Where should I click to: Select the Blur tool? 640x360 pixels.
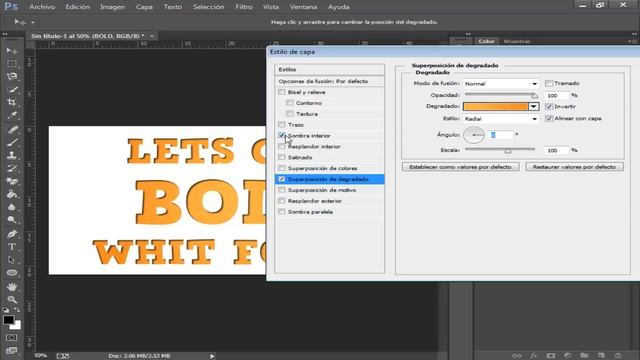tap(11, 207)
